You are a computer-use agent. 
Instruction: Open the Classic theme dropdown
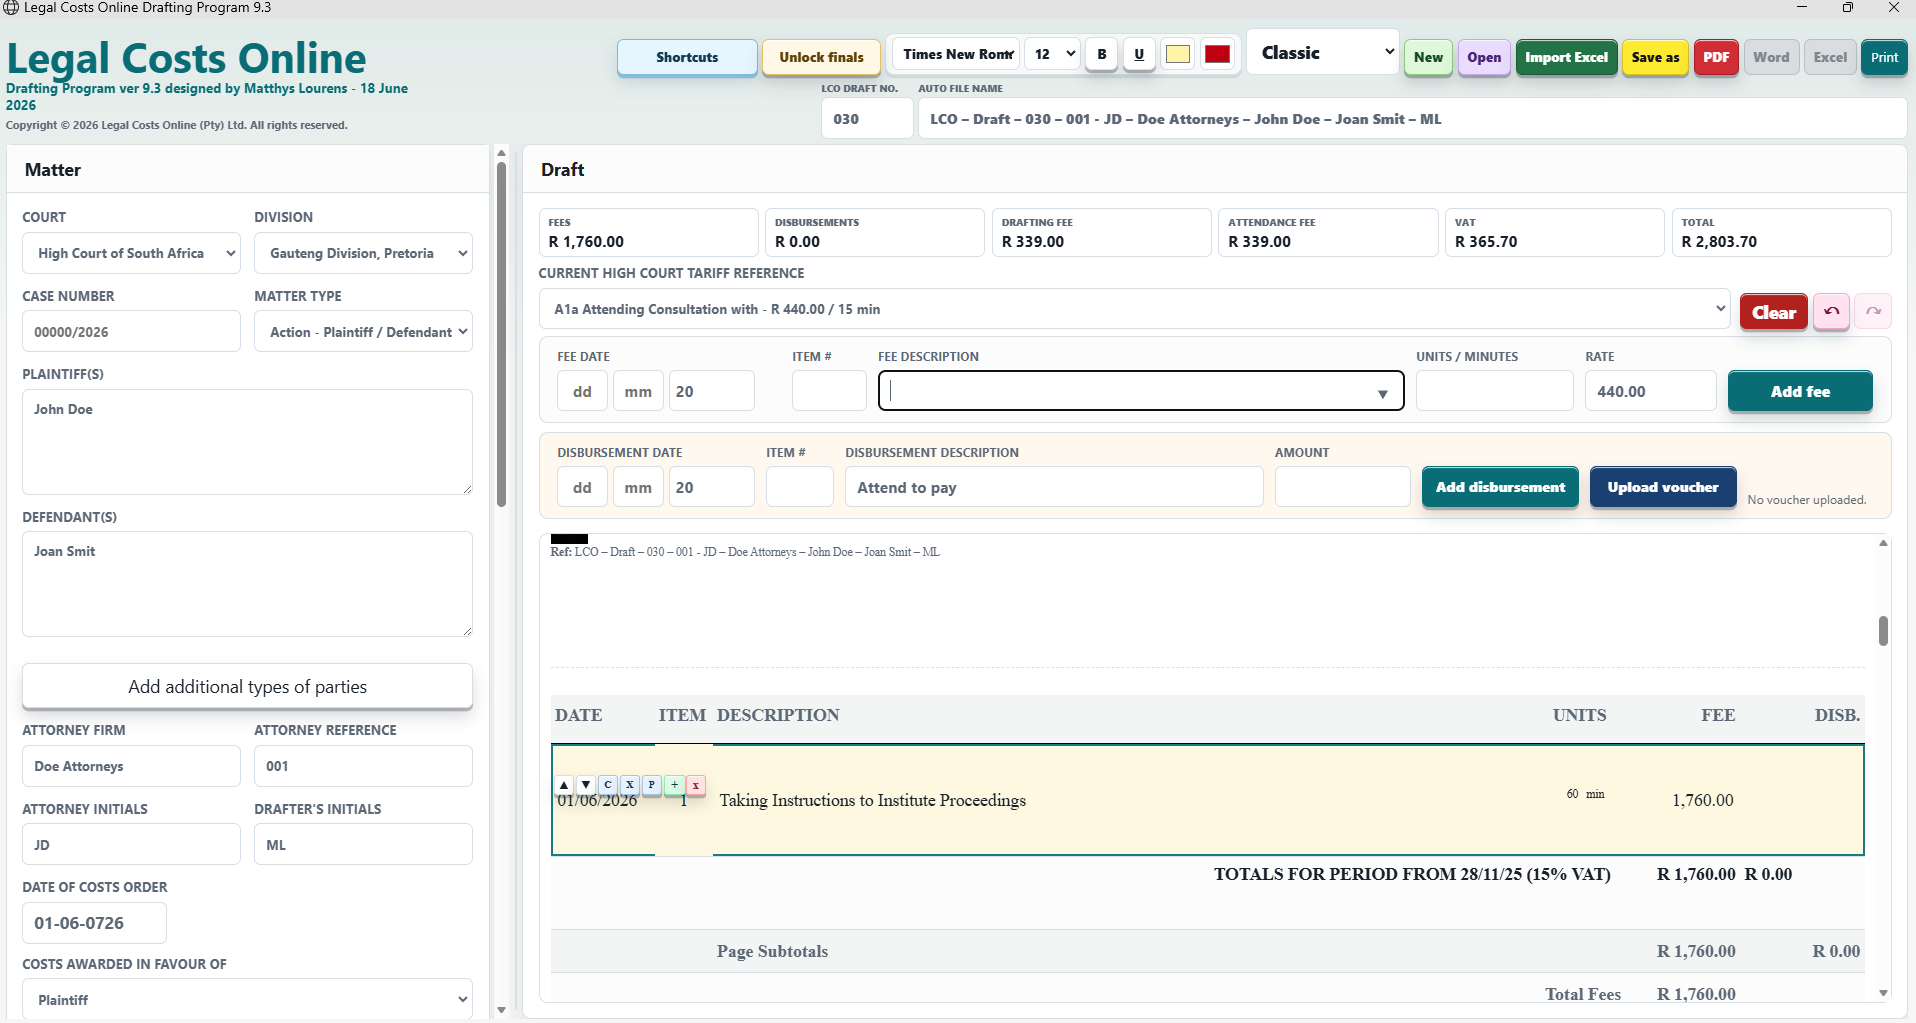click(1324, 53)
